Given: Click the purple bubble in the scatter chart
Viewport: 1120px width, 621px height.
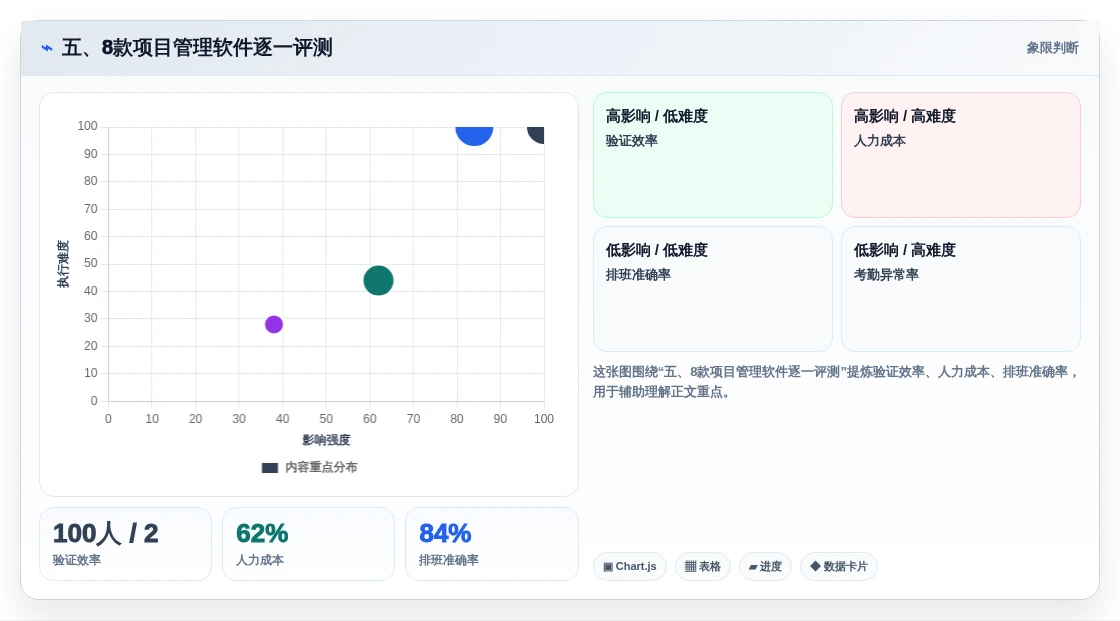Looking at the screenshot, I should [274, 324].
